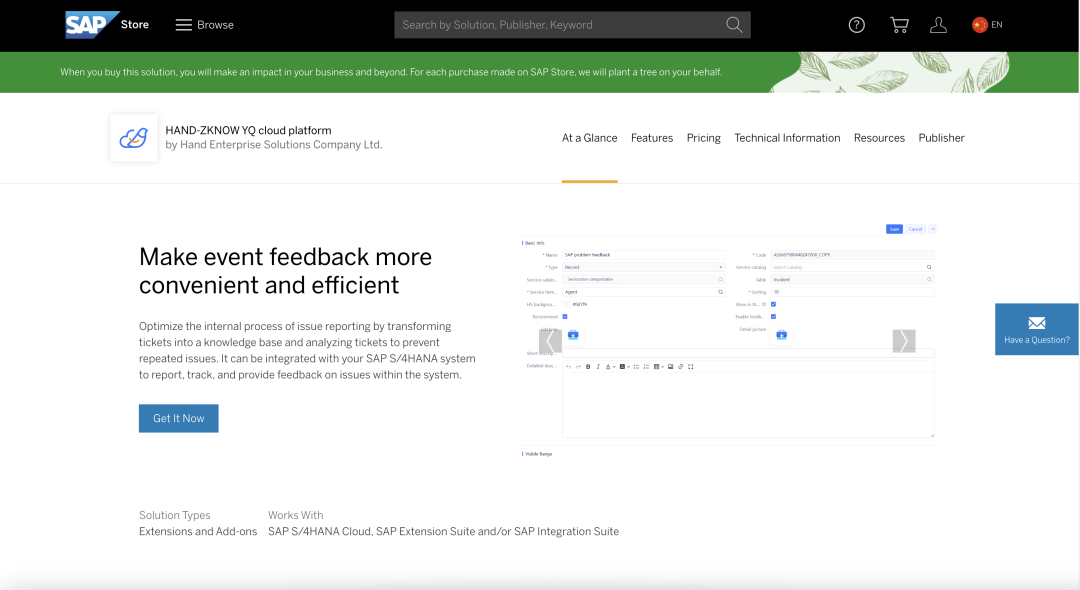
Task: Open the Browse hamburger menu
Action: point(204,25)
